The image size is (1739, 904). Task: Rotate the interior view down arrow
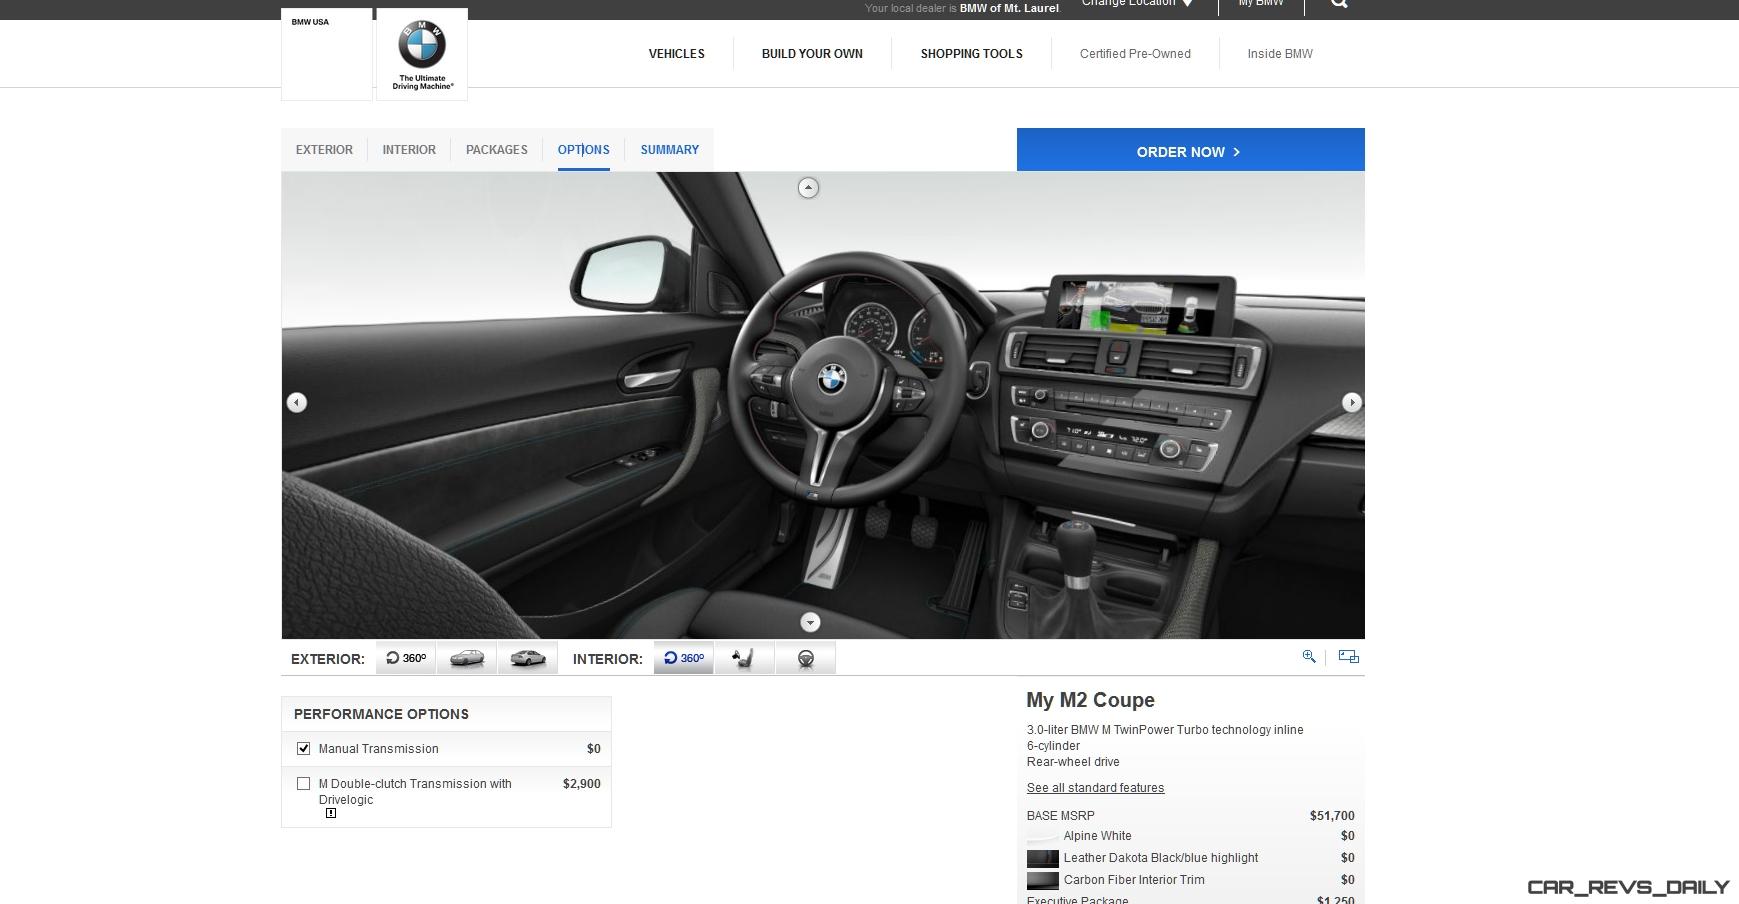pyautogui.click(x=810, y=622)
